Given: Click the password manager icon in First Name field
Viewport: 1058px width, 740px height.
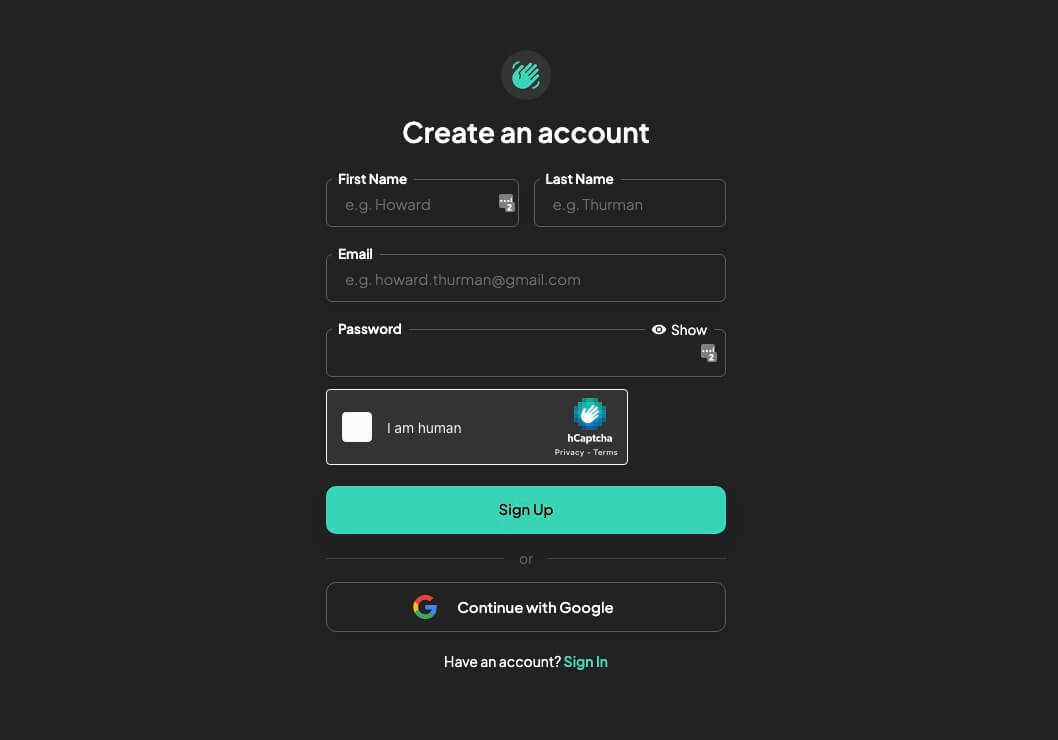Looking at the screenshot, I should [x=506, y=203].
